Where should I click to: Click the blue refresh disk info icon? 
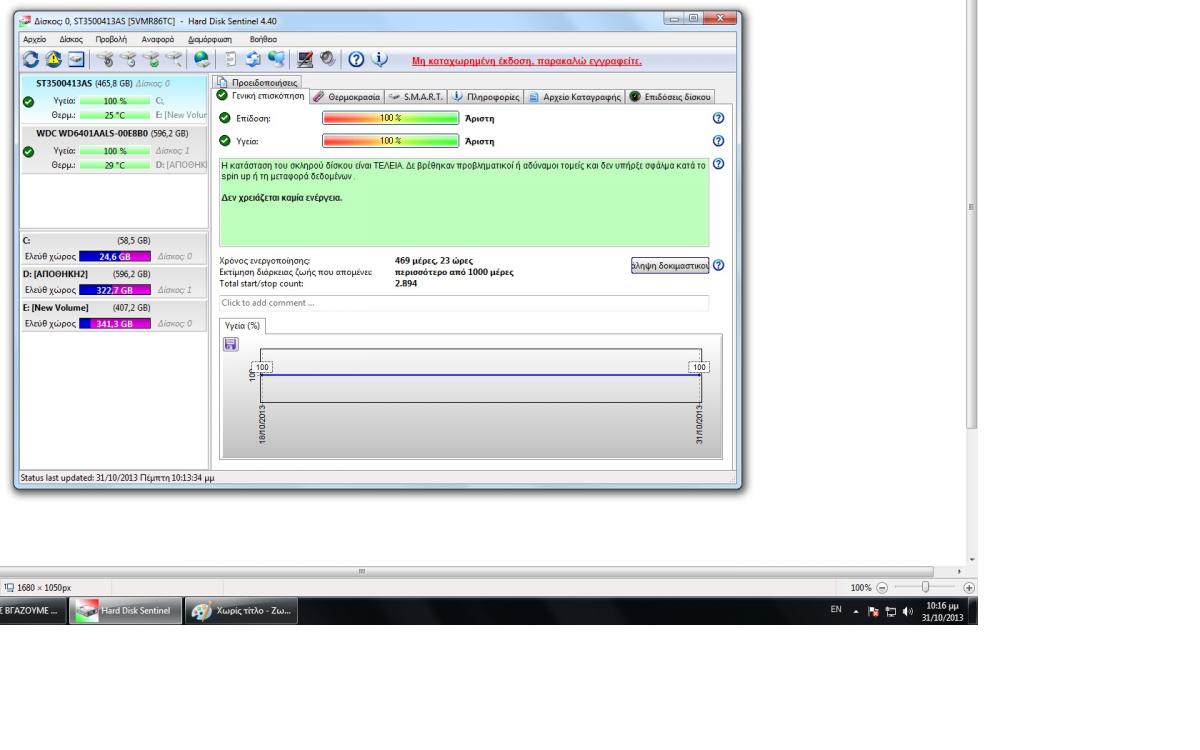31,60
